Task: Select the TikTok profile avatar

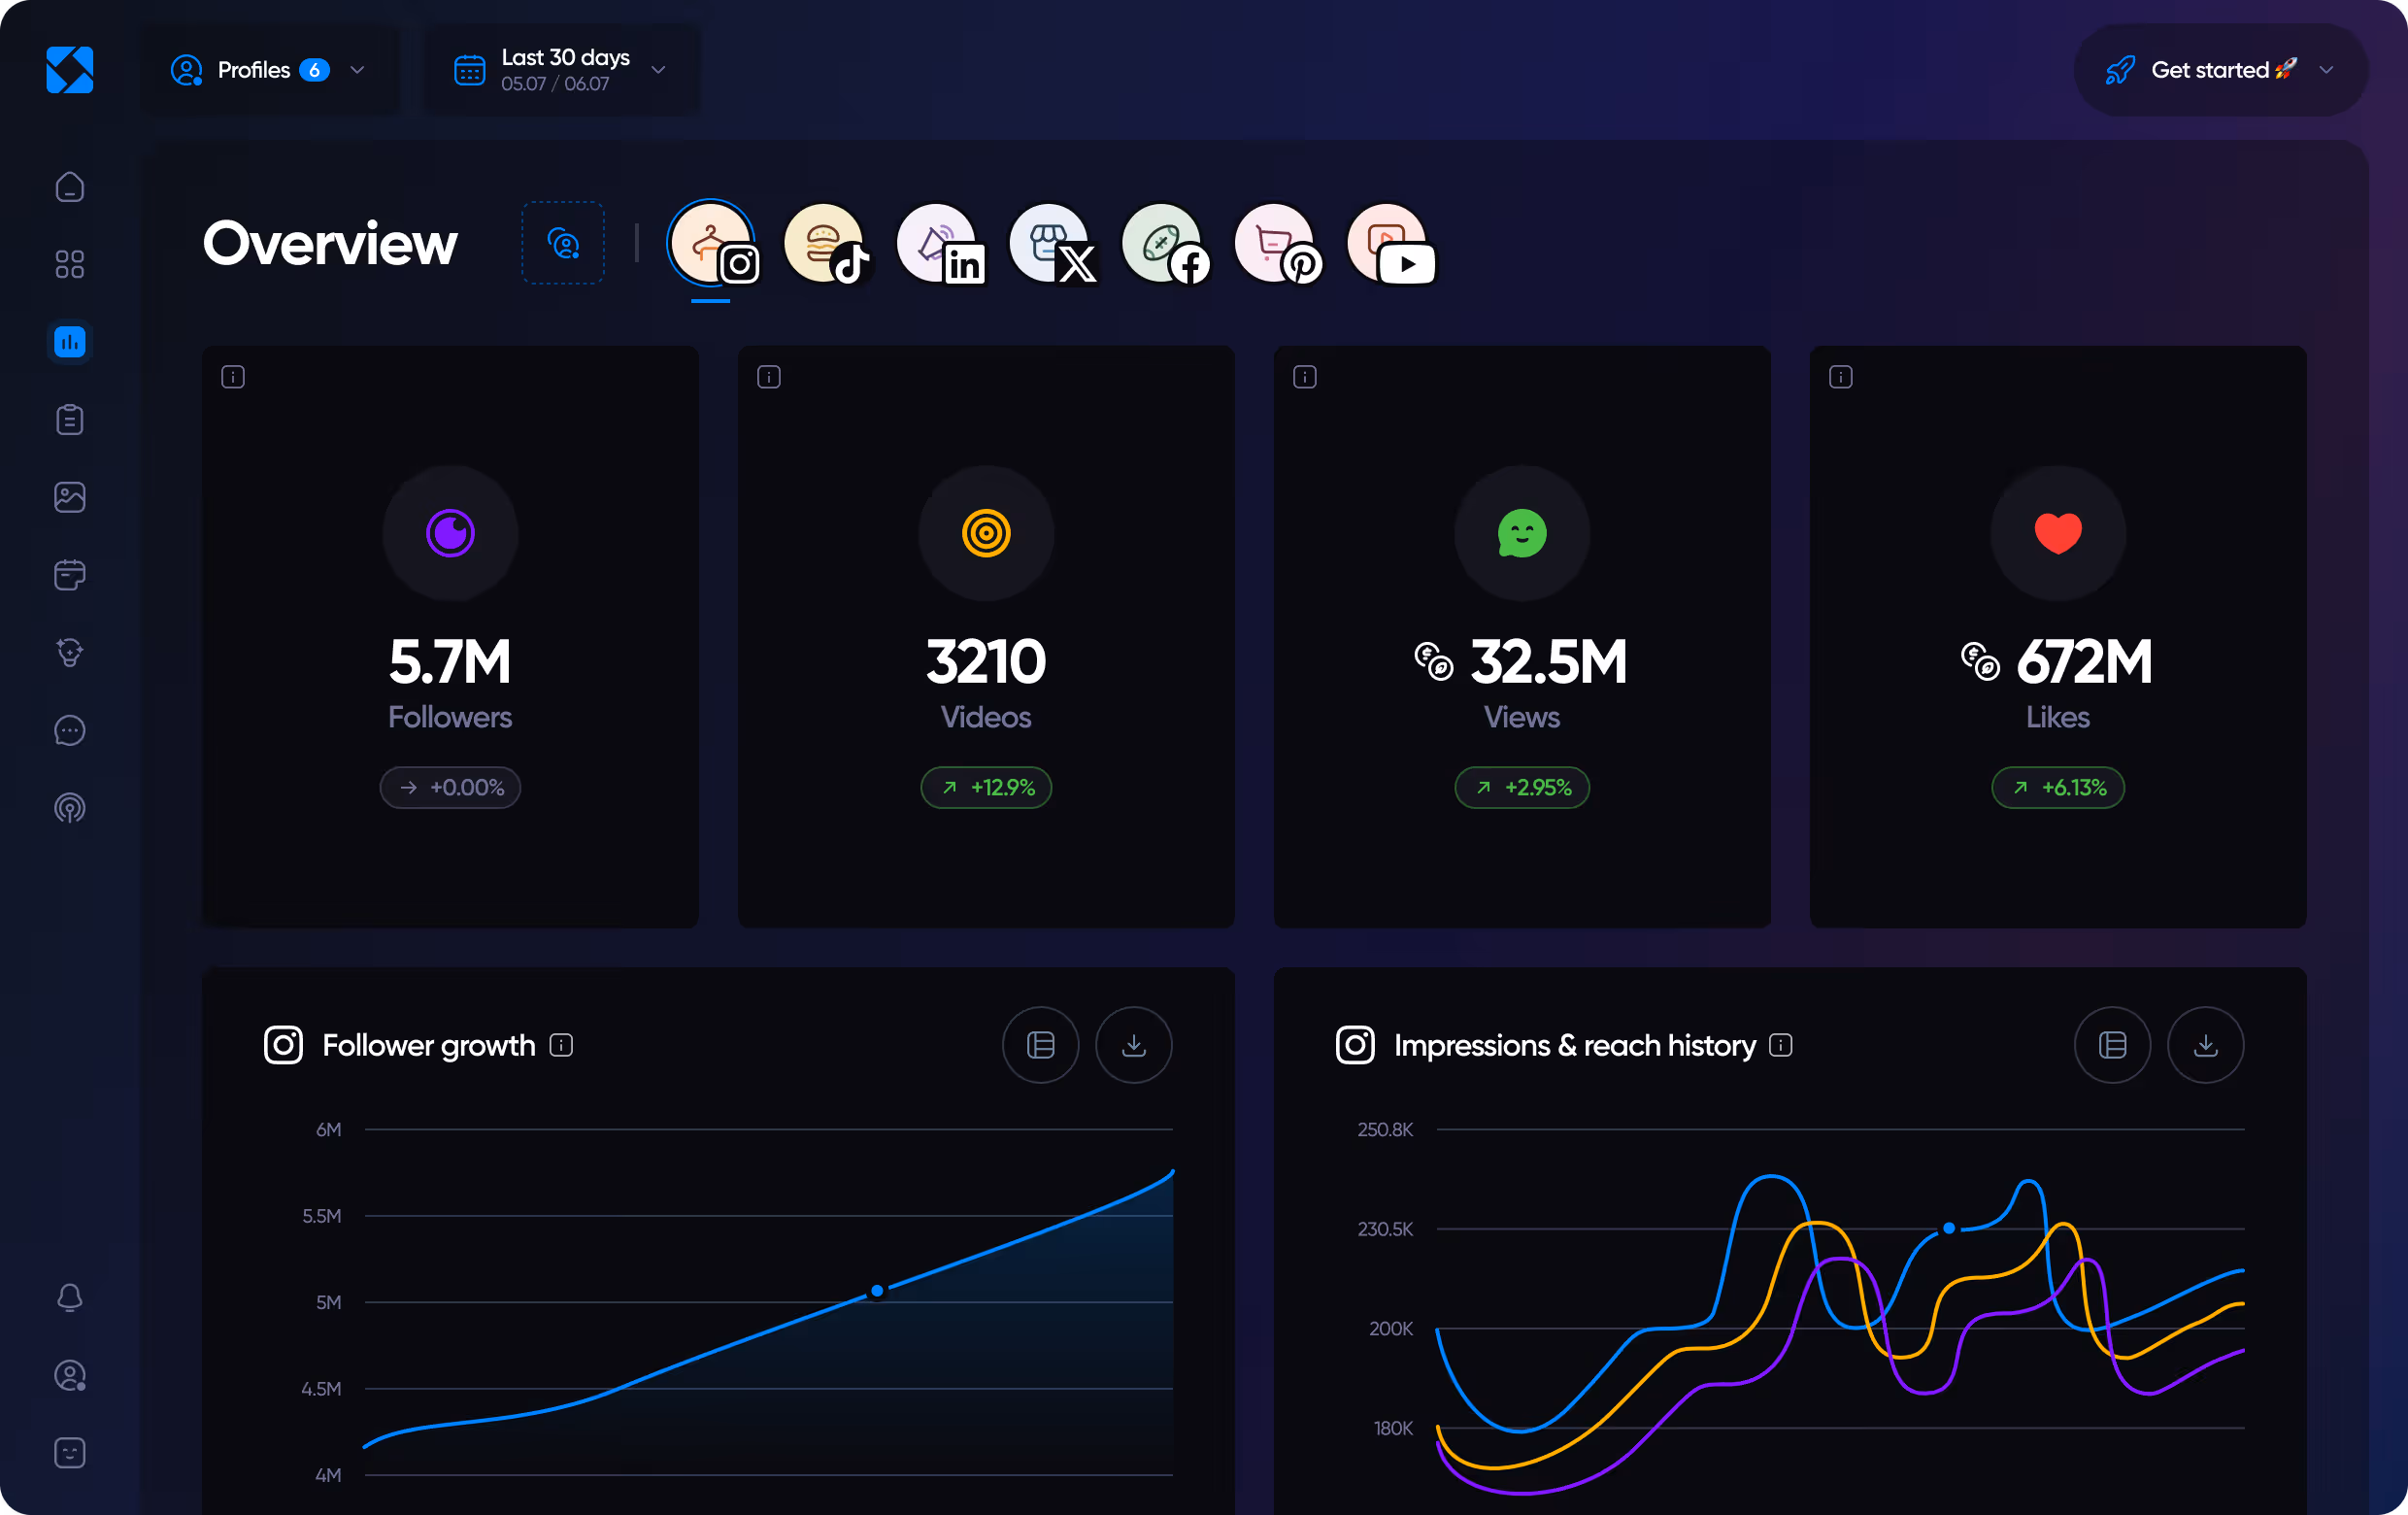Action: click(x=826, y=243)
